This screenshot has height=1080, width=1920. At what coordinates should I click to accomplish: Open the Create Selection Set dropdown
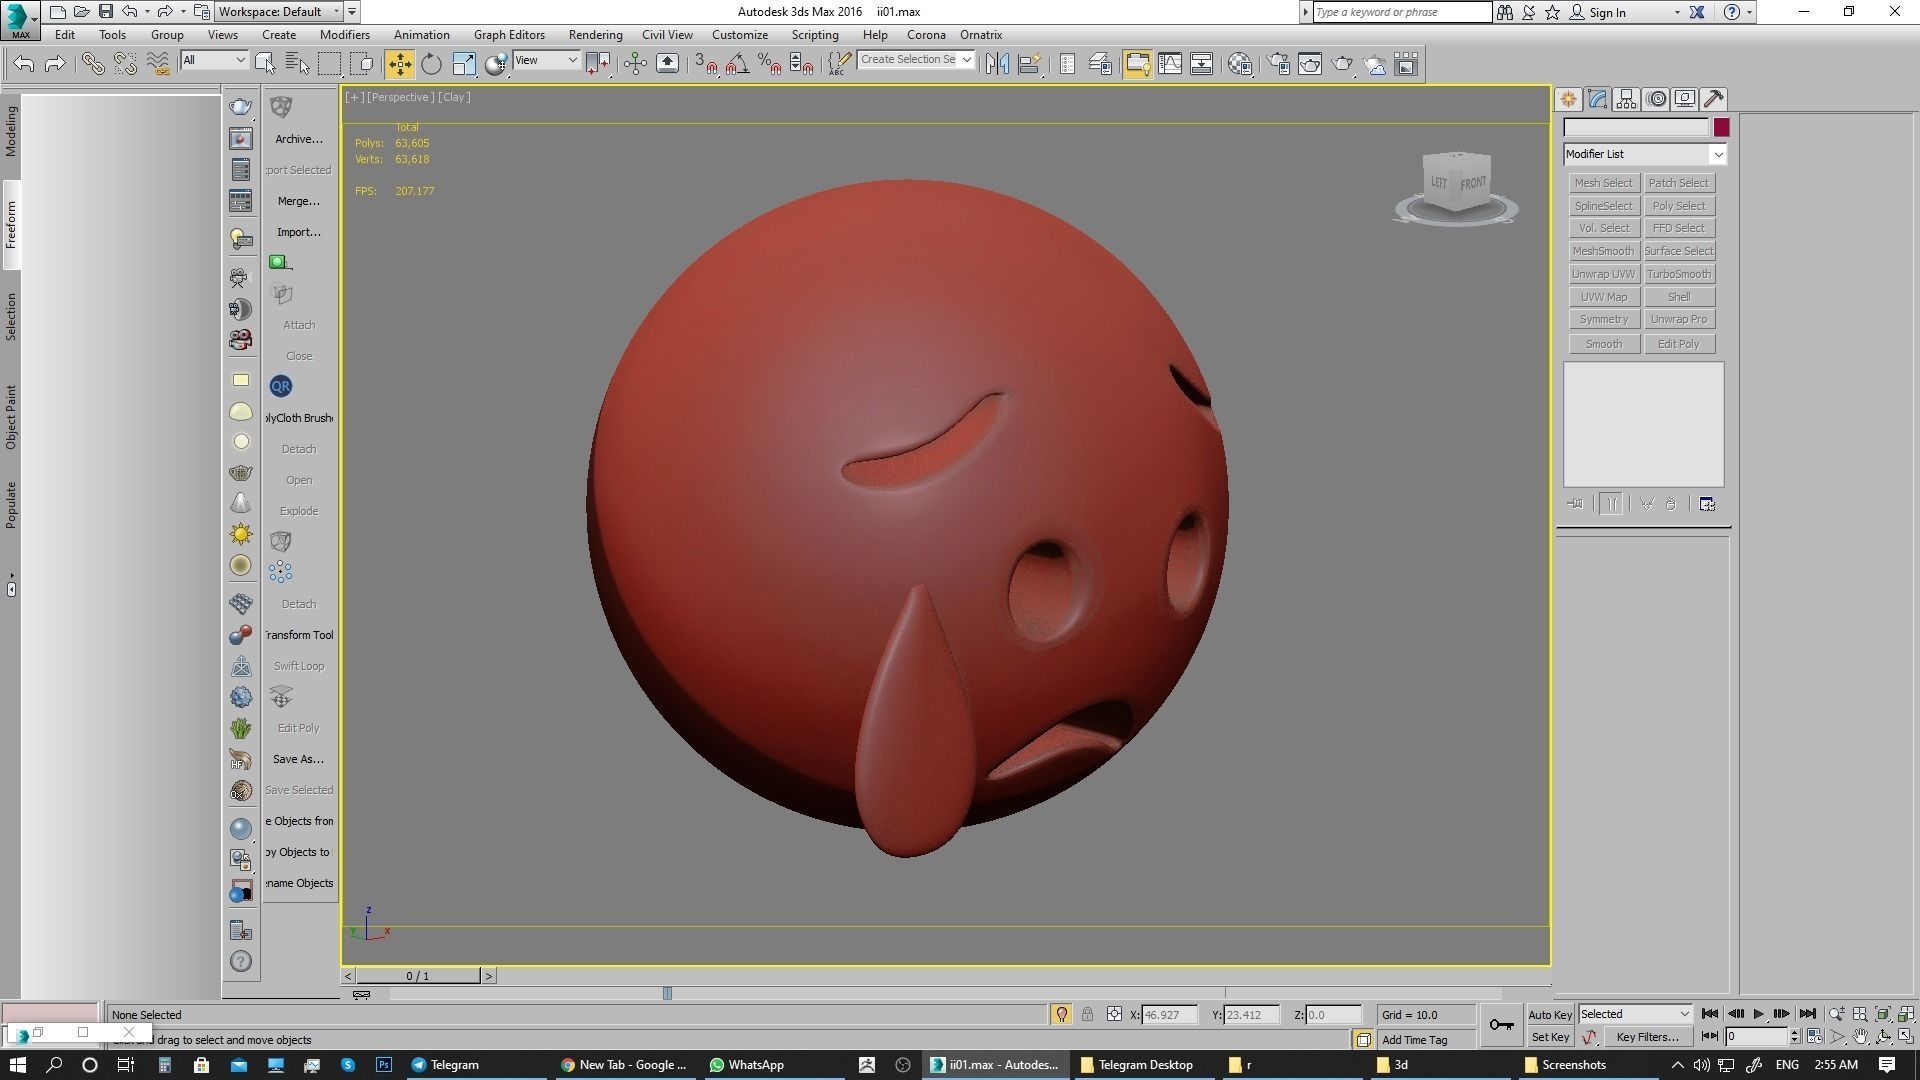[x=915, y=60]
